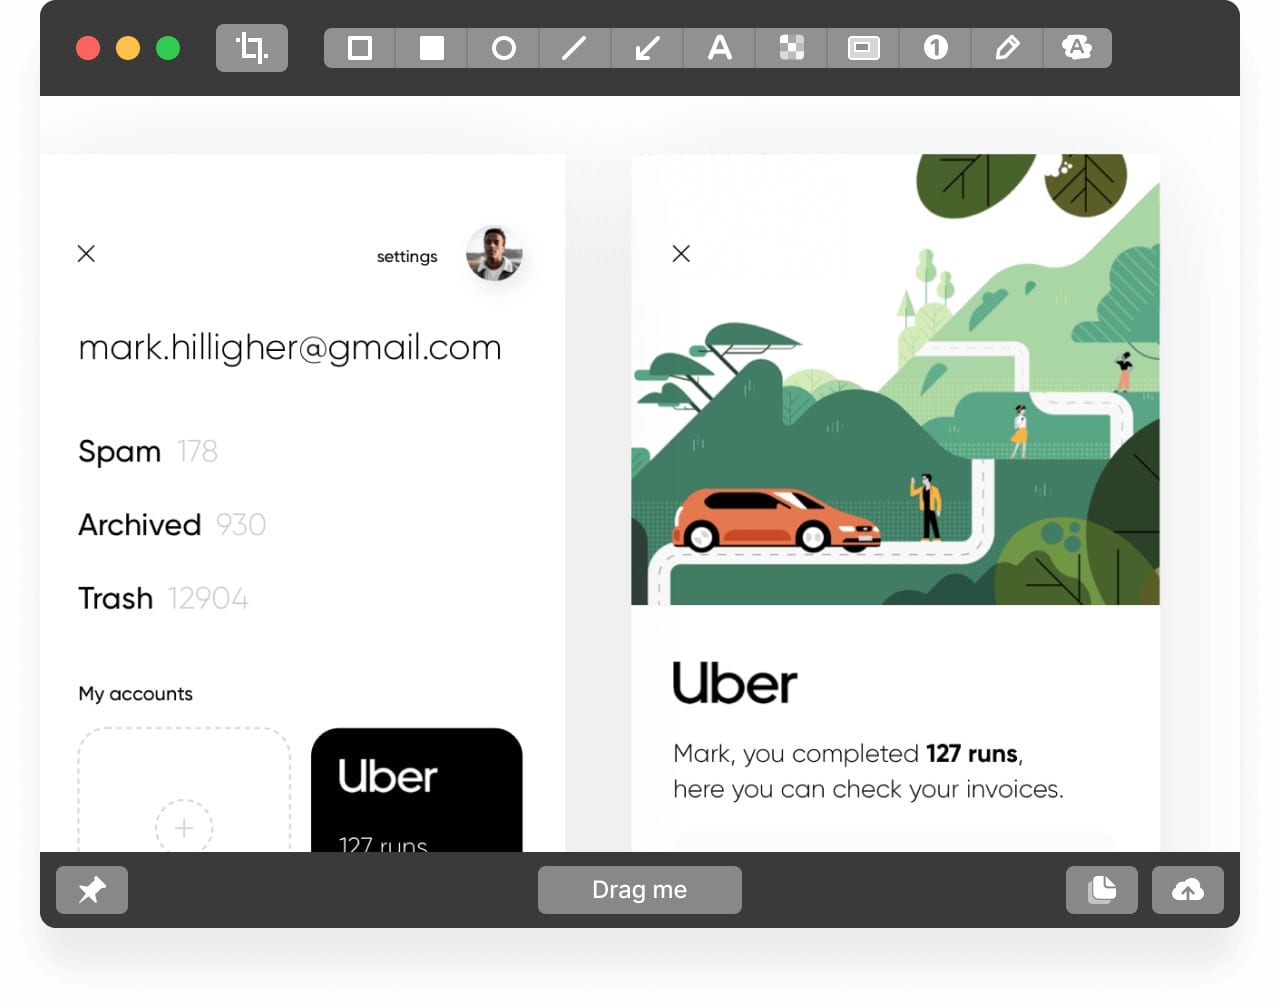Select the text tool
The image size is (1280, 1008).
[720, 48]
